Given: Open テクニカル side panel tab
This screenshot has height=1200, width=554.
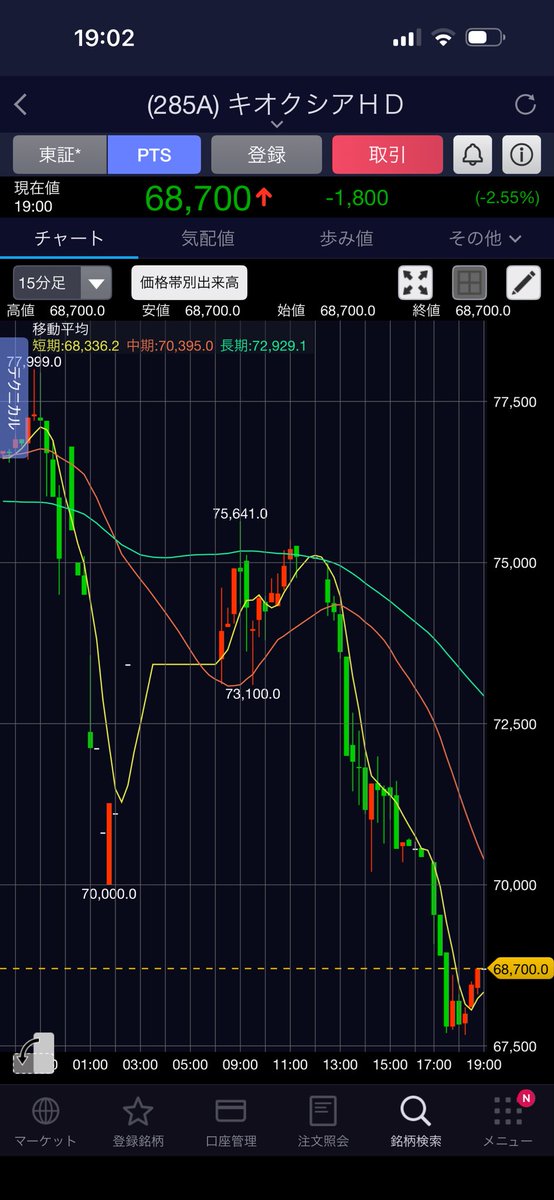Looking at the screenshot, I should 12,397.
